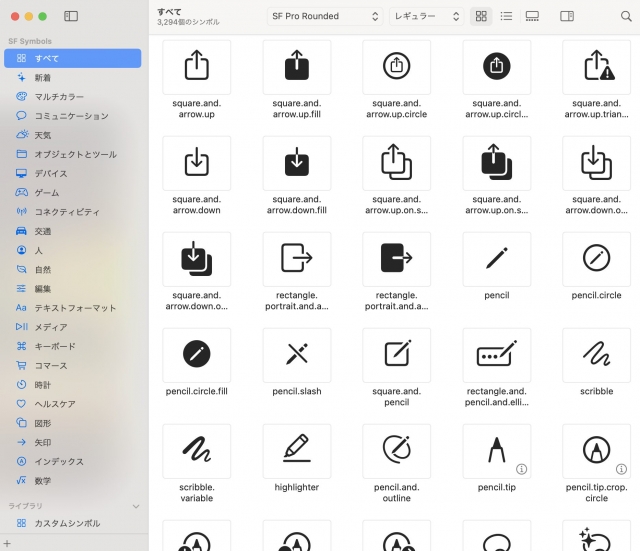Add a new collection with plus button
640x551 pixels.
[7, 544]
